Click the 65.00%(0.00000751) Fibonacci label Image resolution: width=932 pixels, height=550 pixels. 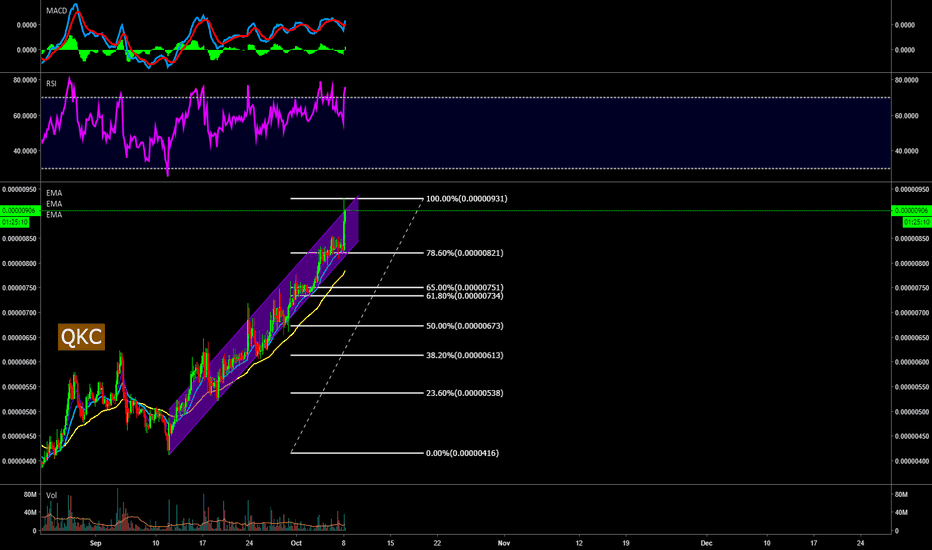click(464, 287)
